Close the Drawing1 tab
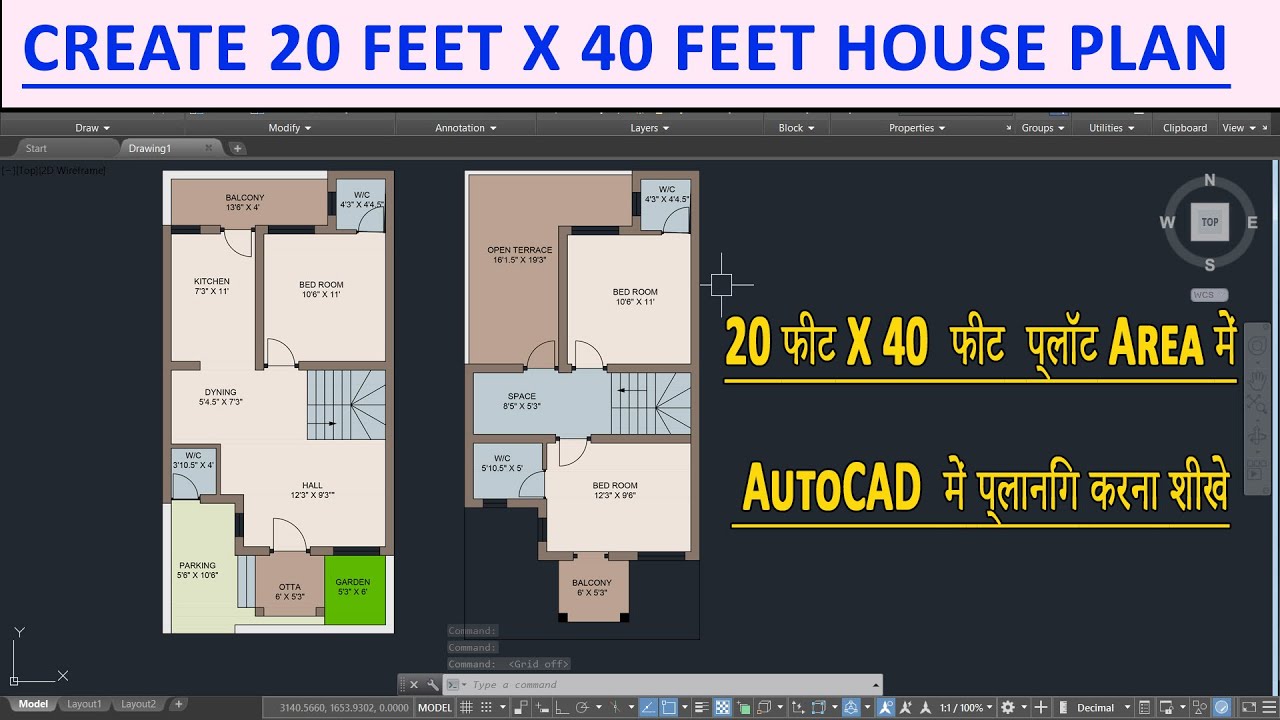The height and width of the screenshot is (720, 1280). click(x=209, y=148)
